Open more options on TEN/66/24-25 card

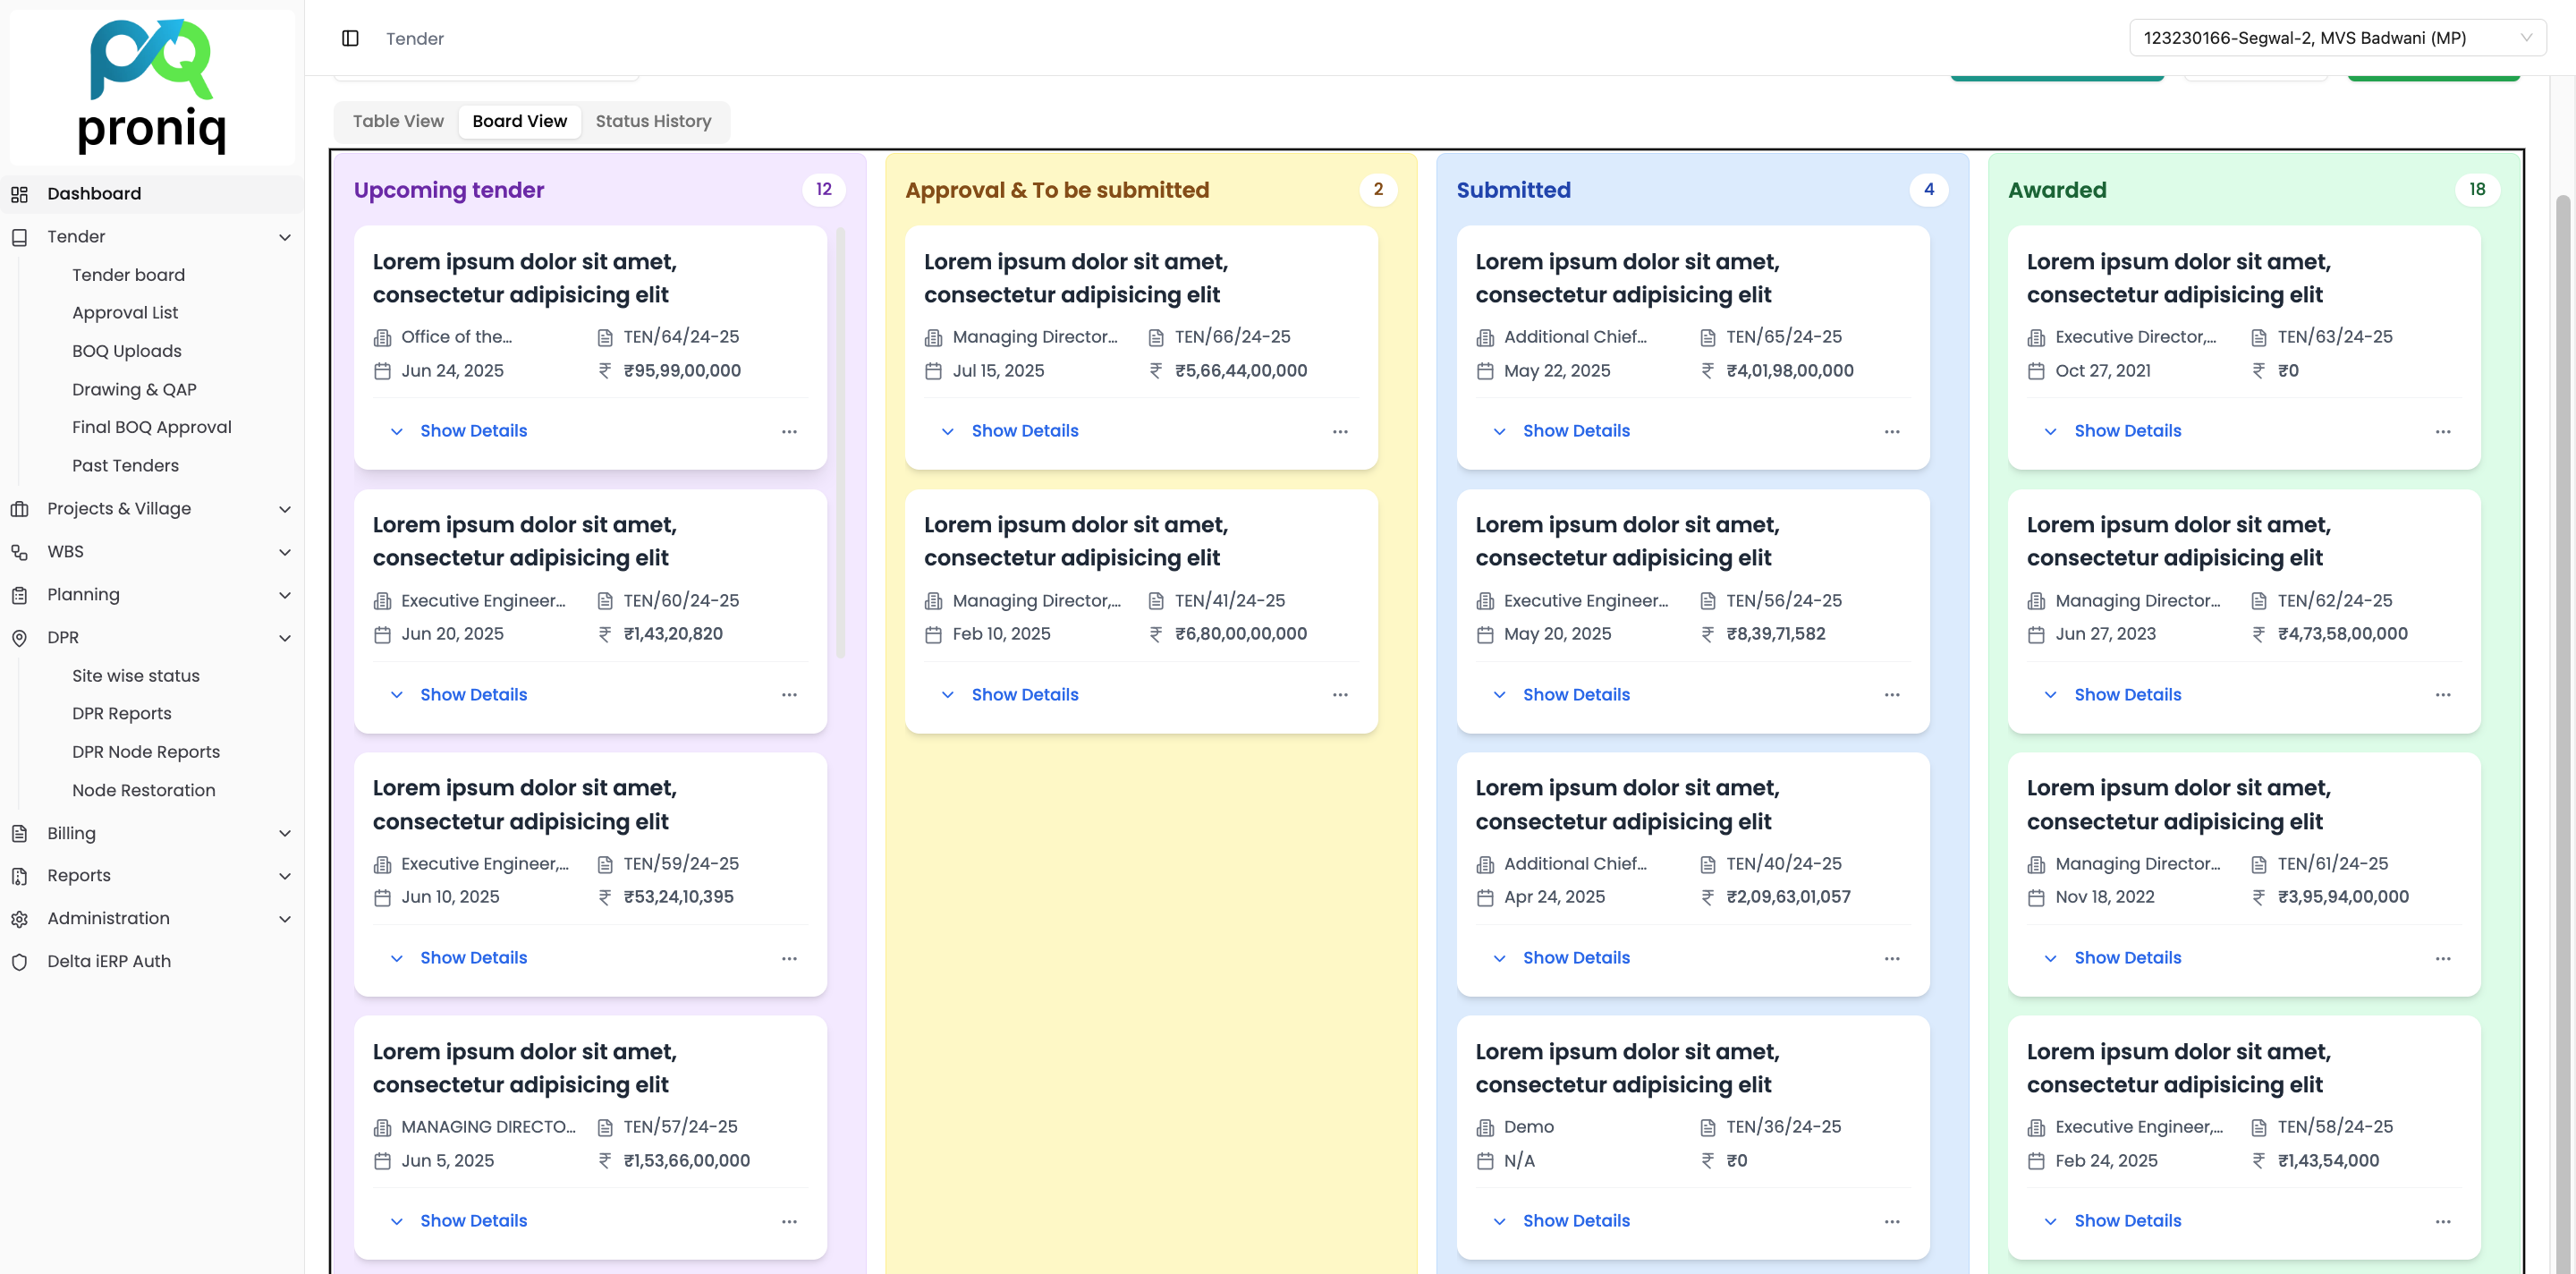[1340, 431]
